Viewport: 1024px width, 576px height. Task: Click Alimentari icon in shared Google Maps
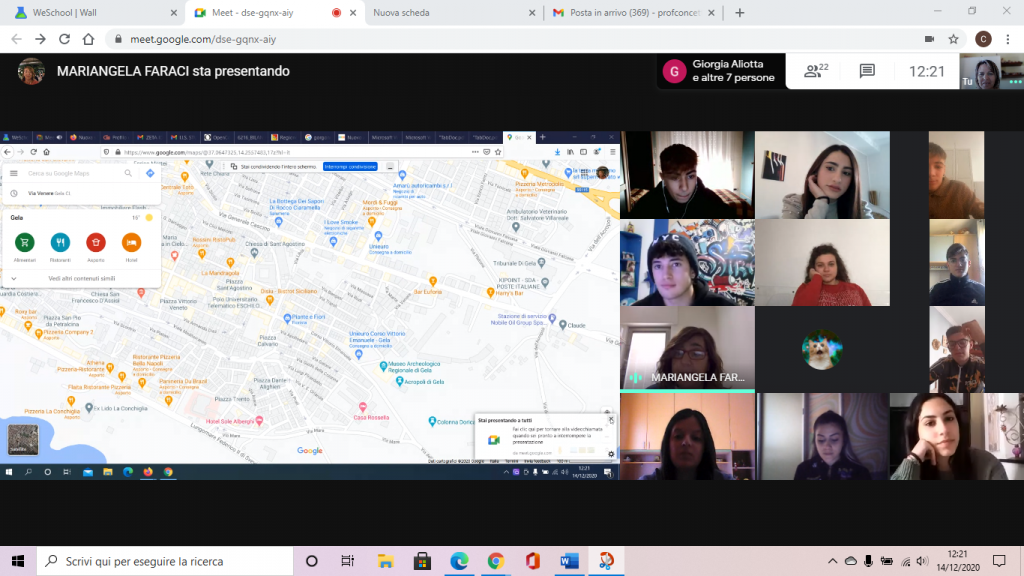(24, 242)
